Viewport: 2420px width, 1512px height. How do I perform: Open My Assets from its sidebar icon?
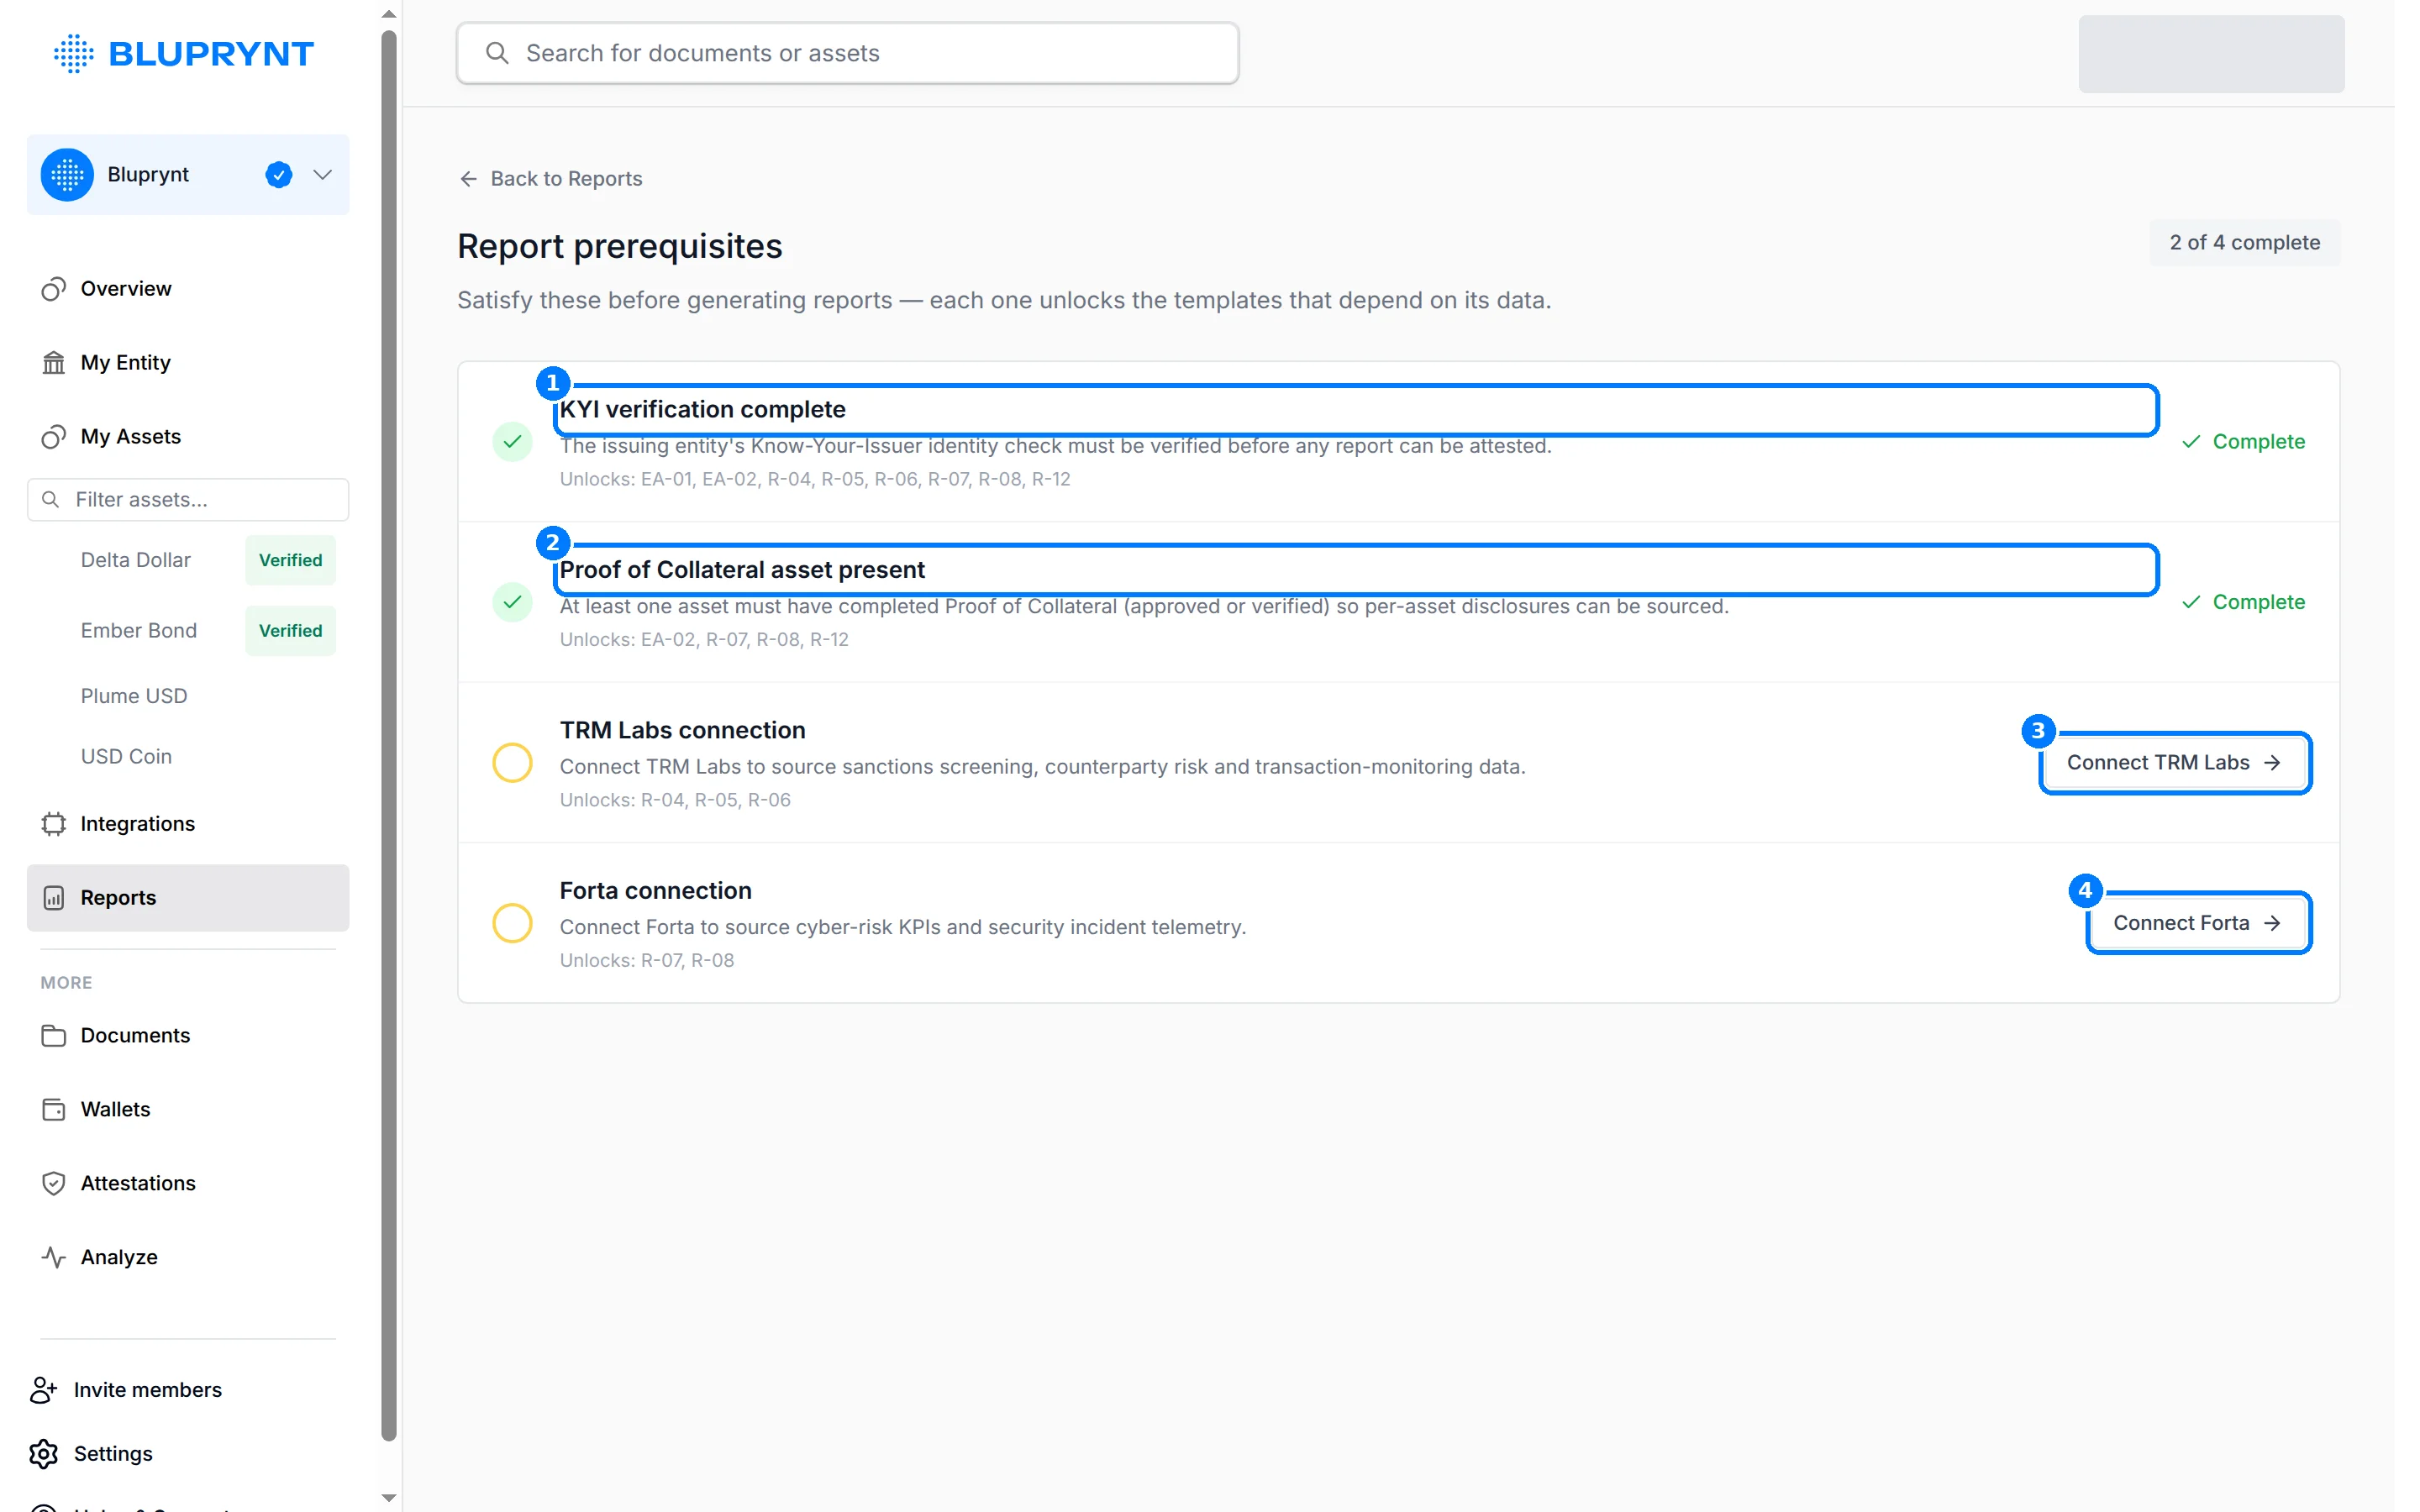[53, 437]
